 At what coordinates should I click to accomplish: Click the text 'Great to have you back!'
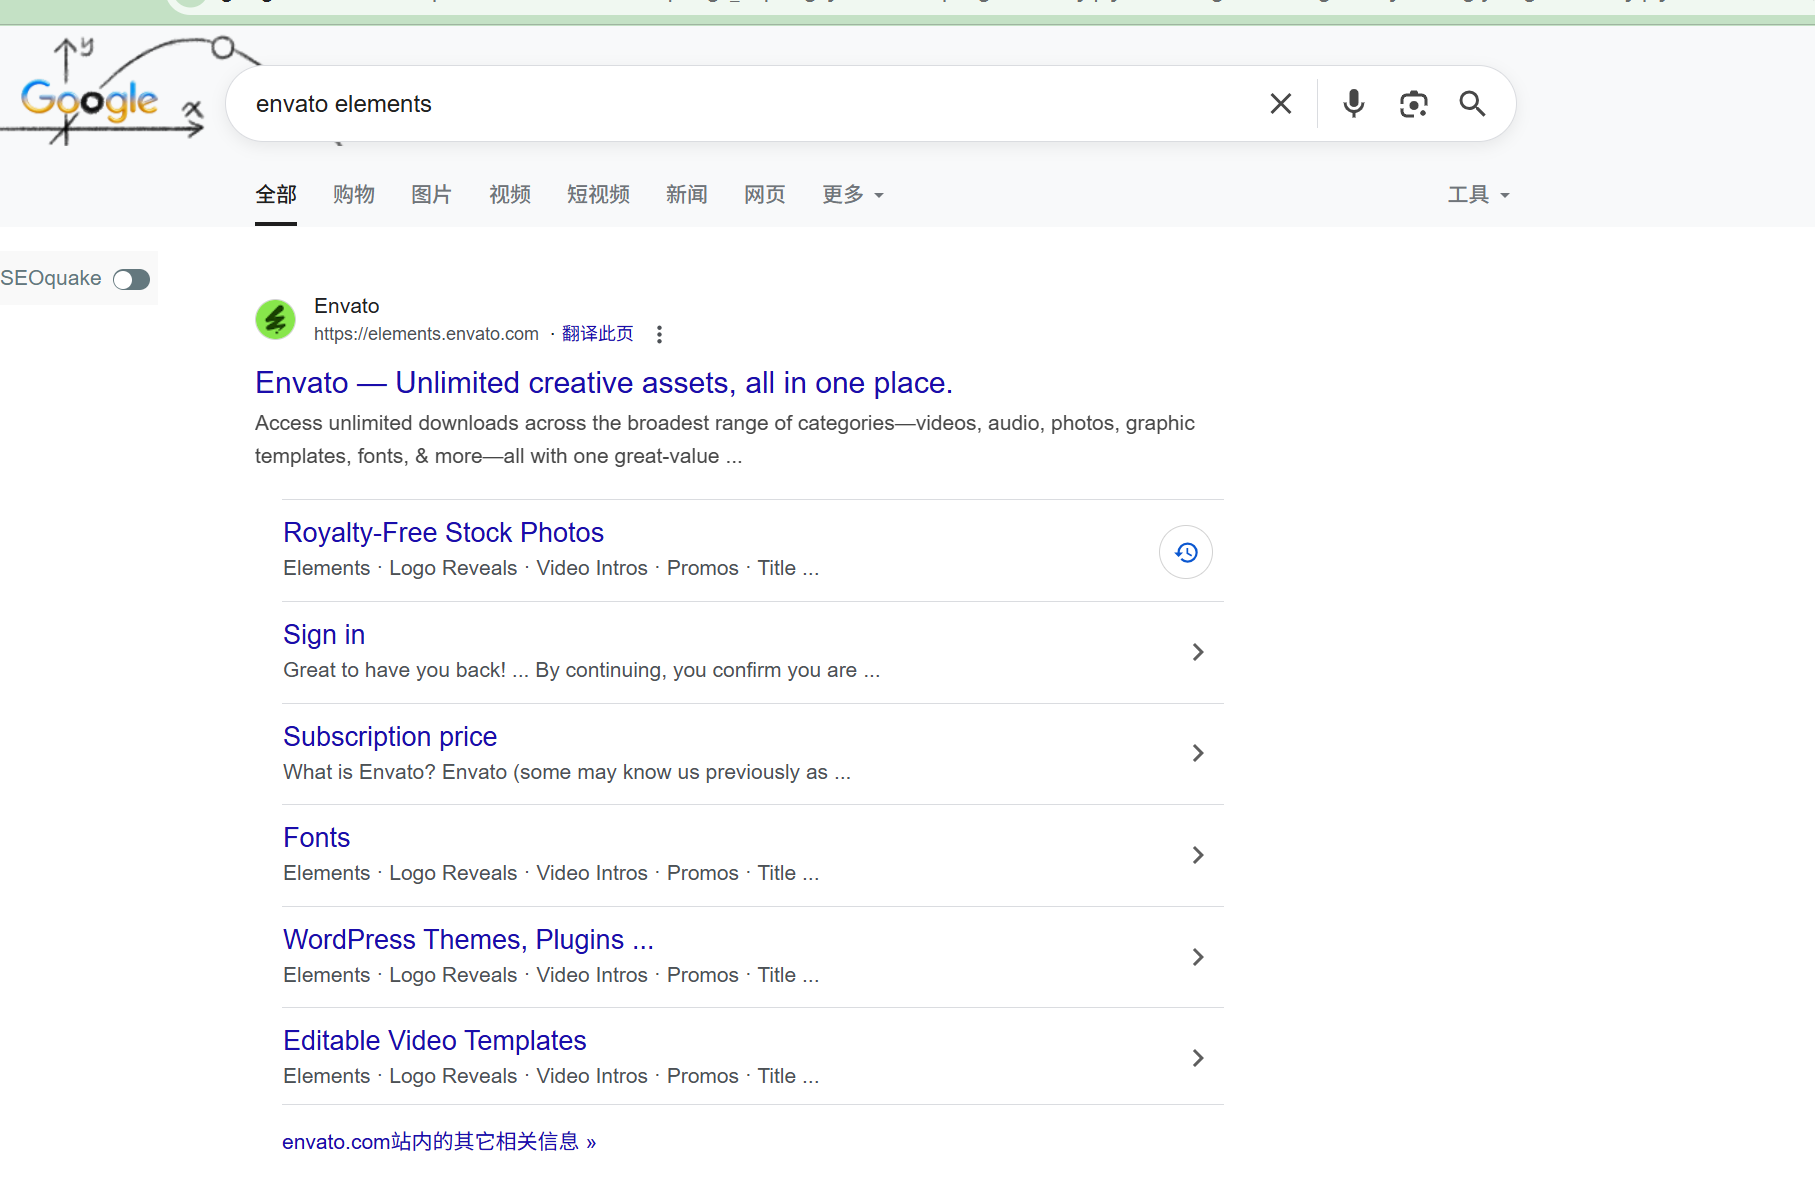(394, 670)
